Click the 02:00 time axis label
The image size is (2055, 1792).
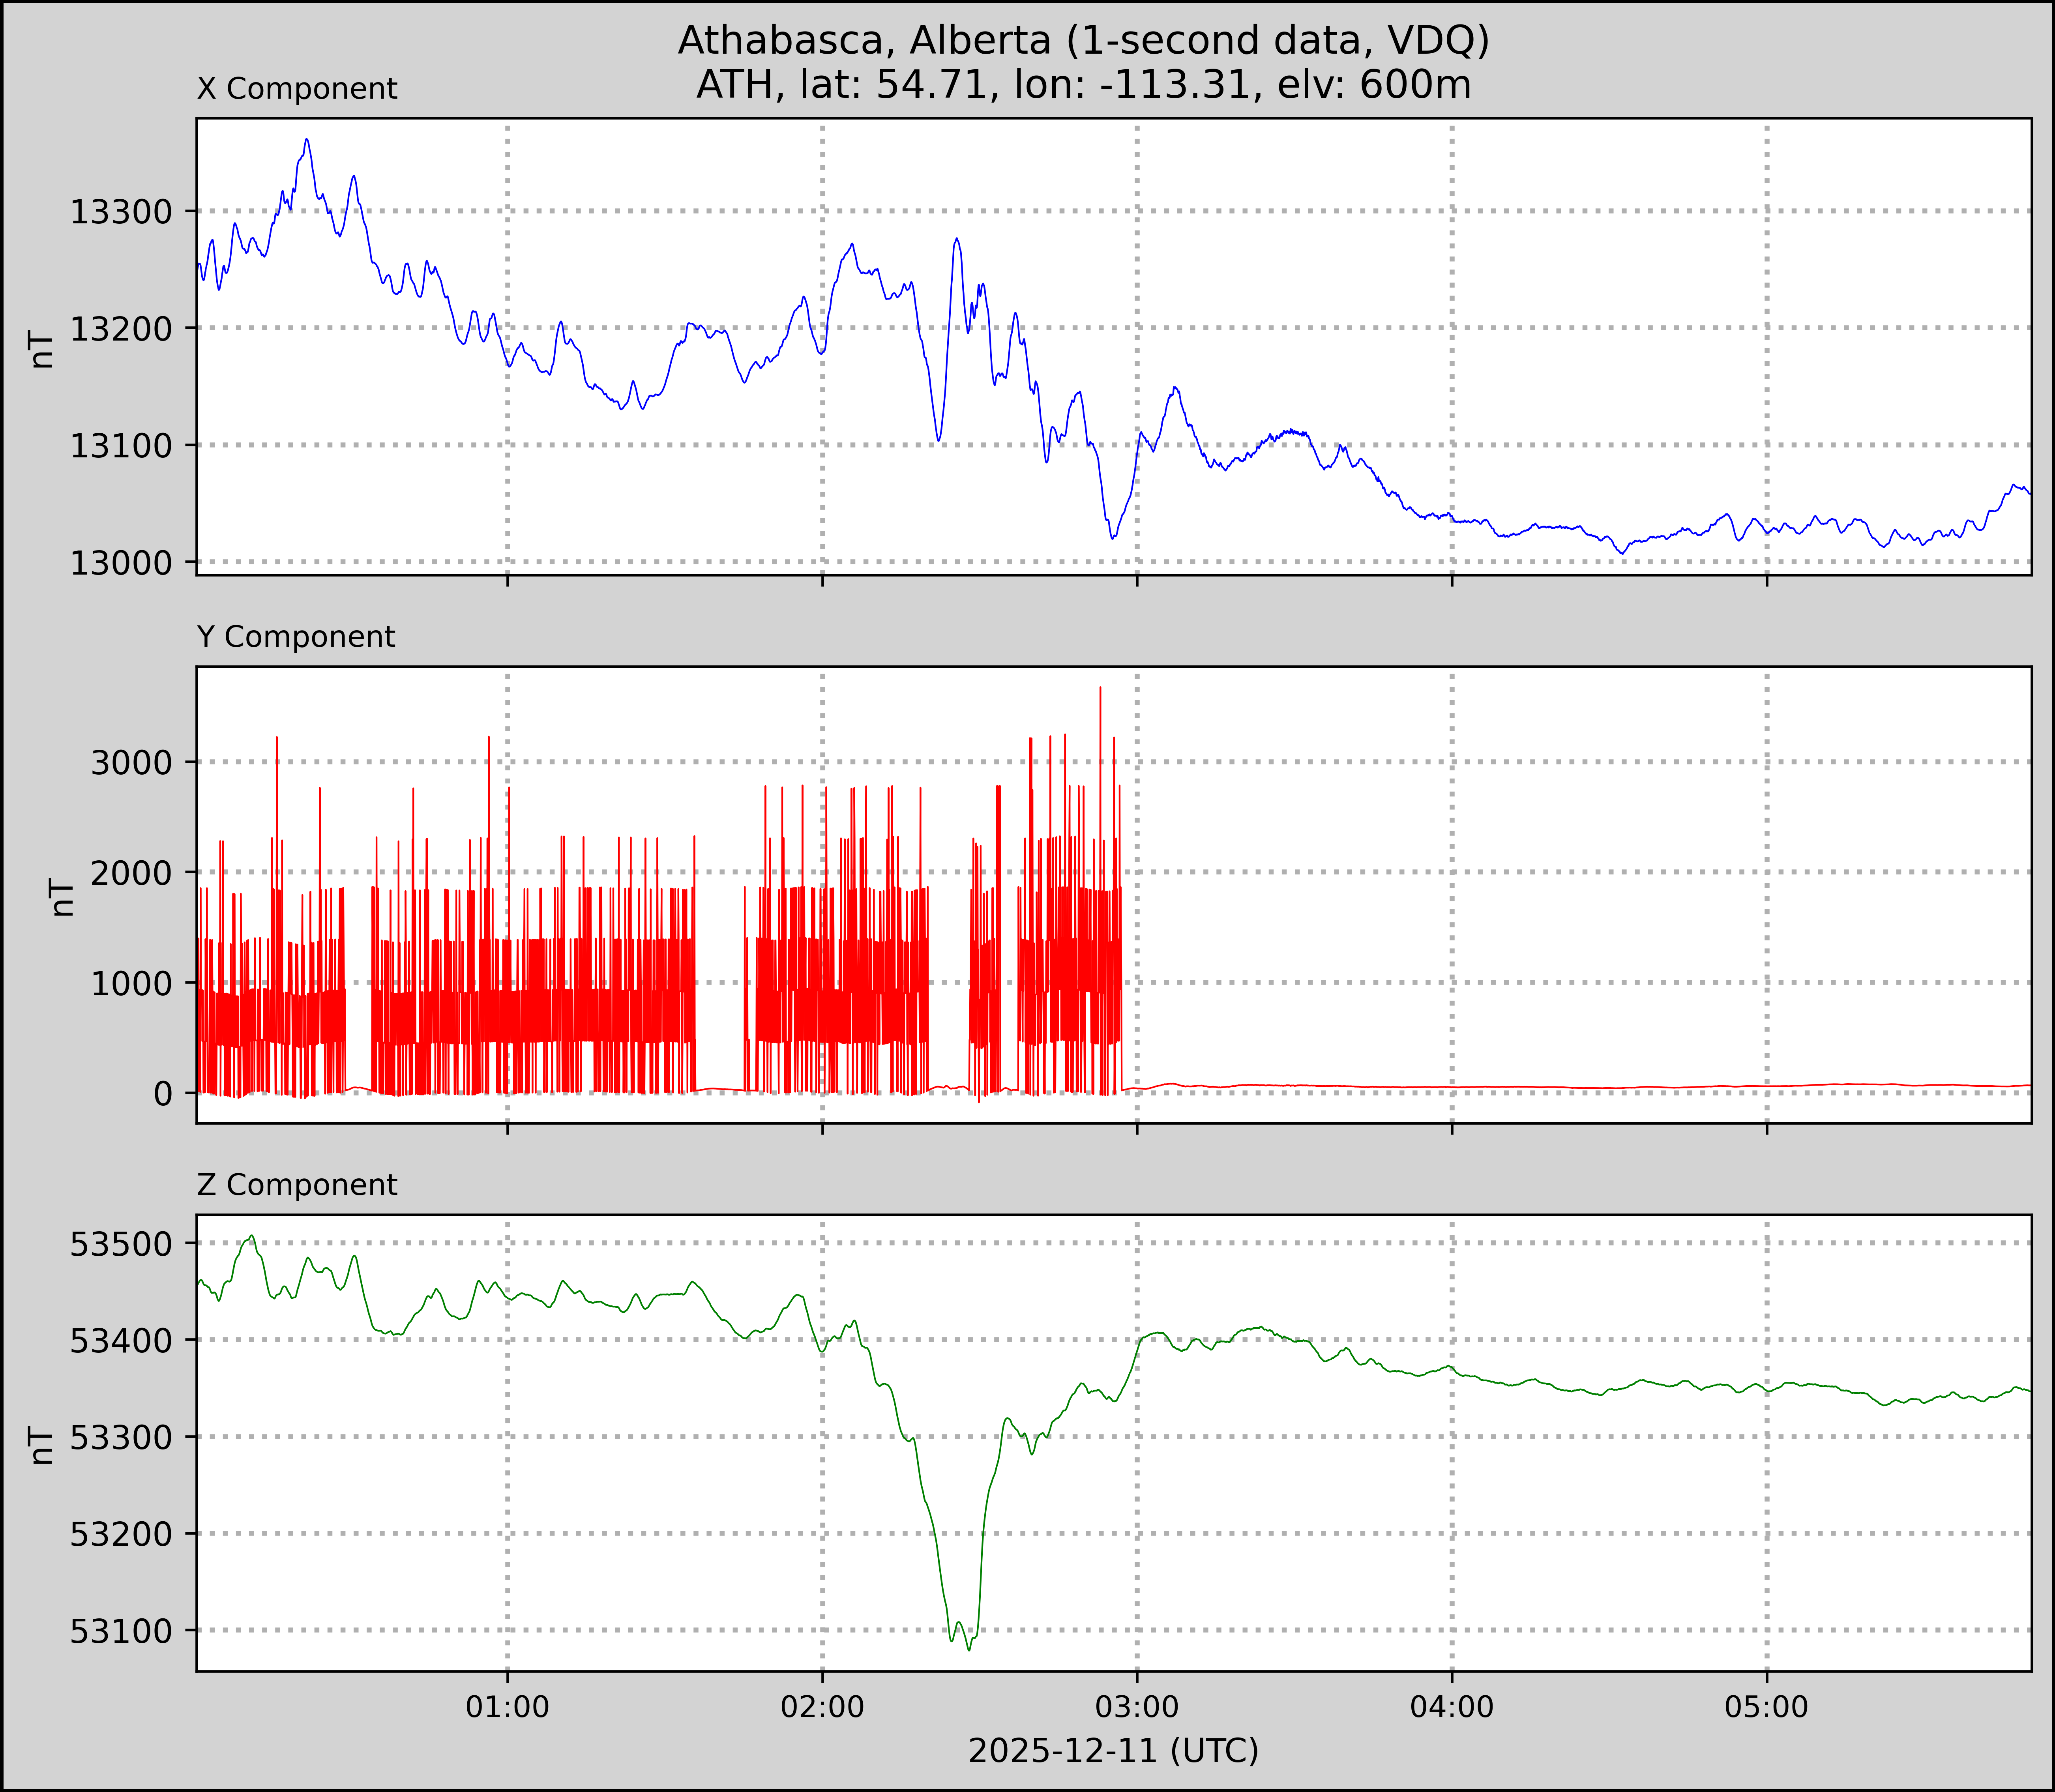pyautogui.click(x=822, y=1706)
